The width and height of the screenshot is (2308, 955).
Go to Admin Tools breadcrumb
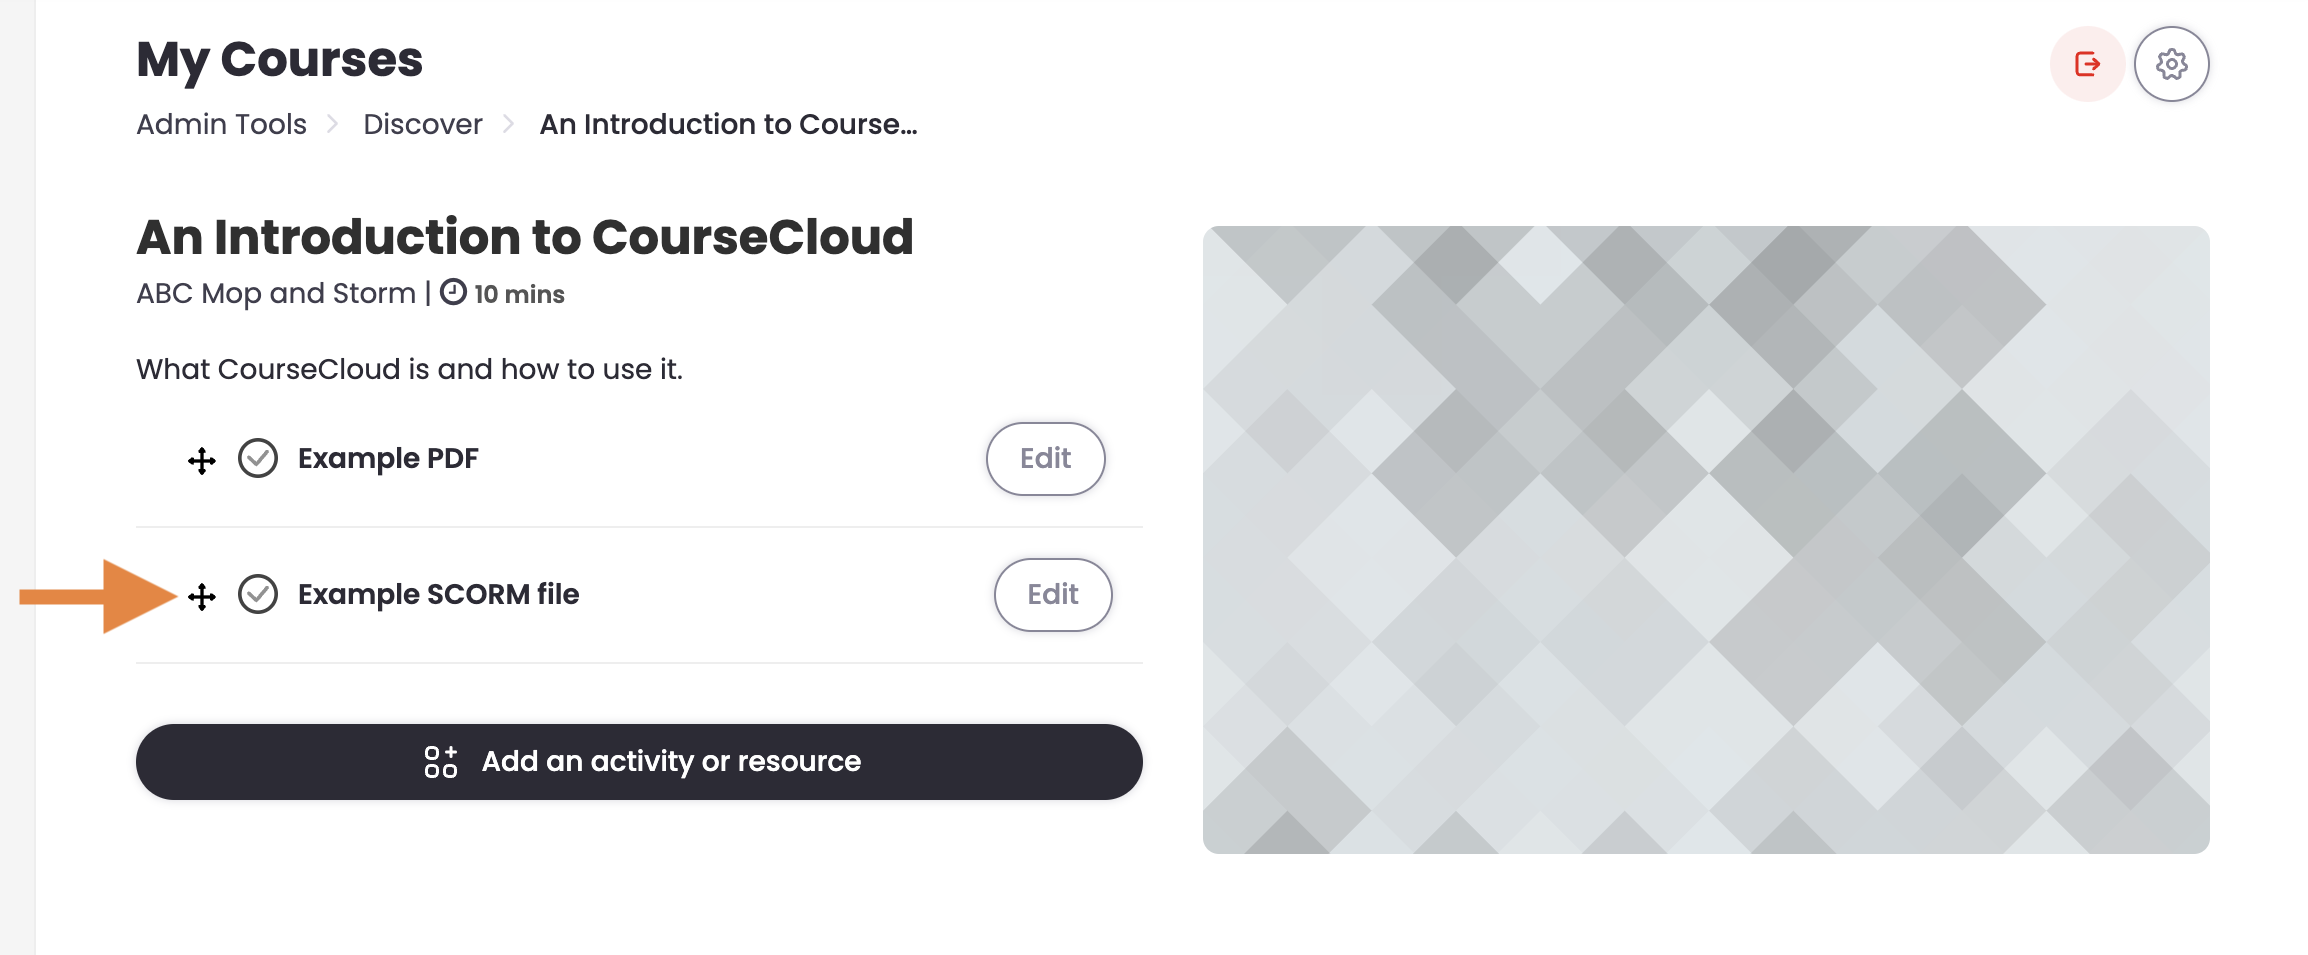pos(221,124)
